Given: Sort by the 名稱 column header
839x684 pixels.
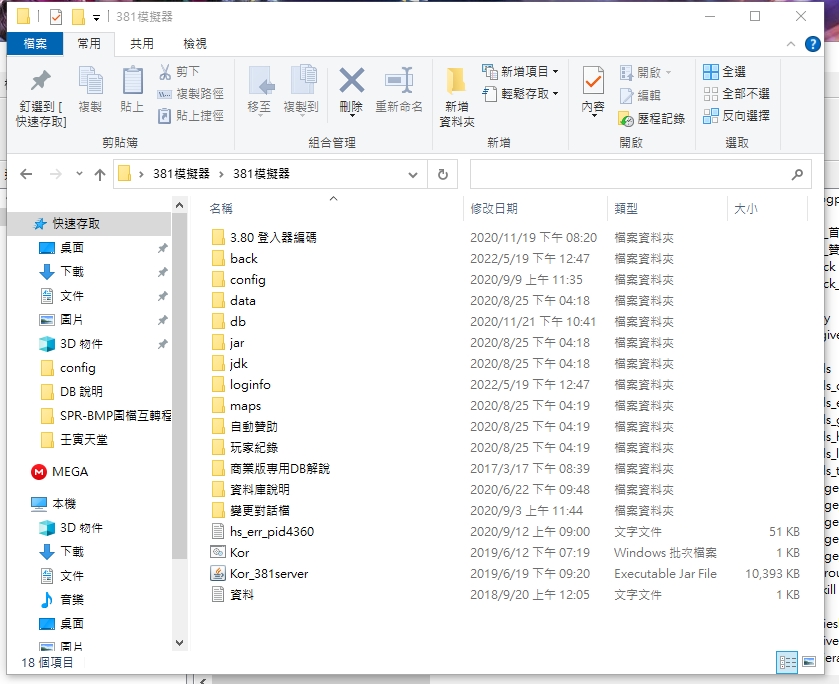Looking at the screenshot, I should pyautogui.click(x=221, y=209).
